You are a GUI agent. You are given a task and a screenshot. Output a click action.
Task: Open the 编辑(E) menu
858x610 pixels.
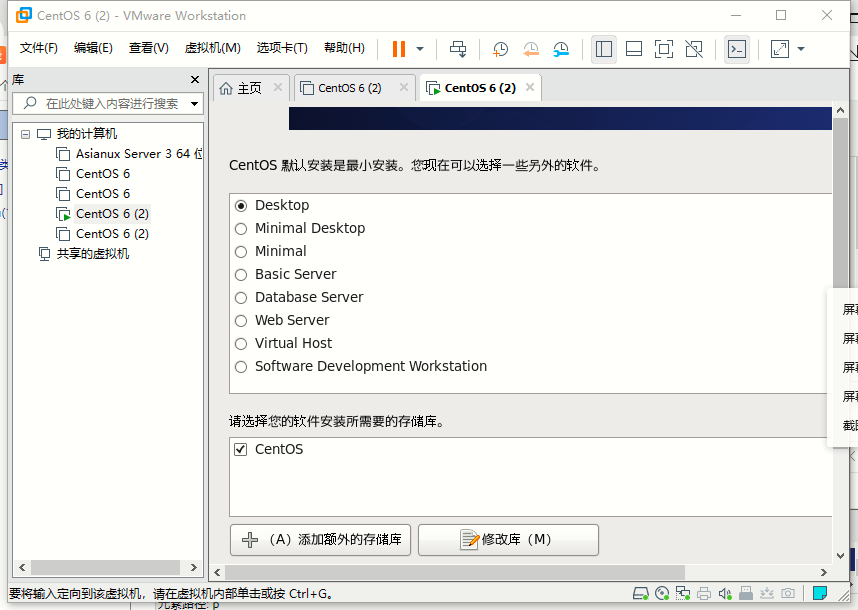(x=93, y=48)
